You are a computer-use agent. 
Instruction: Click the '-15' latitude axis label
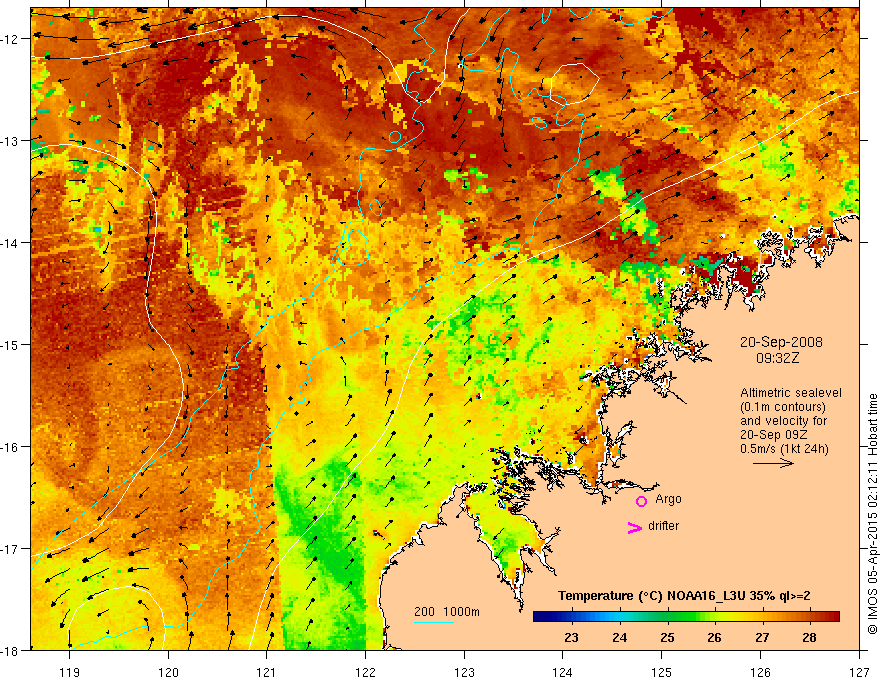[10, 344]
